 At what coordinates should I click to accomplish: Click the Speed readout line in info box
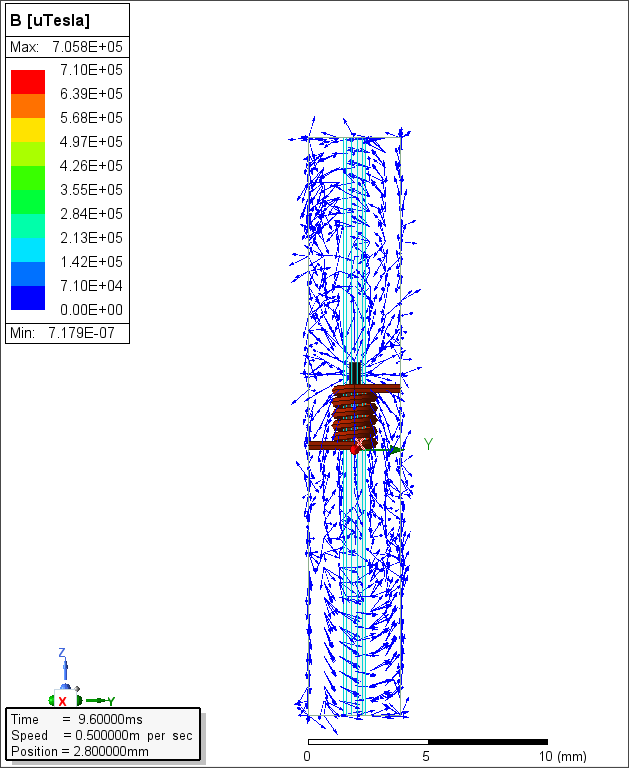point(102,735)
